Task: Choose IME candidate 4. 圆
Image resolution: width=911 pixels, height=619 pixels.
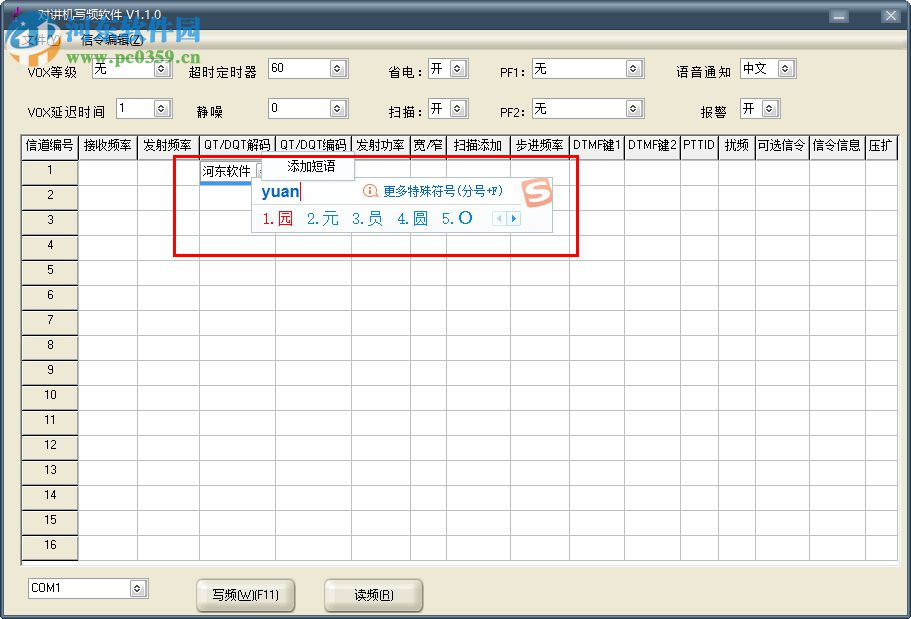Action: 413,219
